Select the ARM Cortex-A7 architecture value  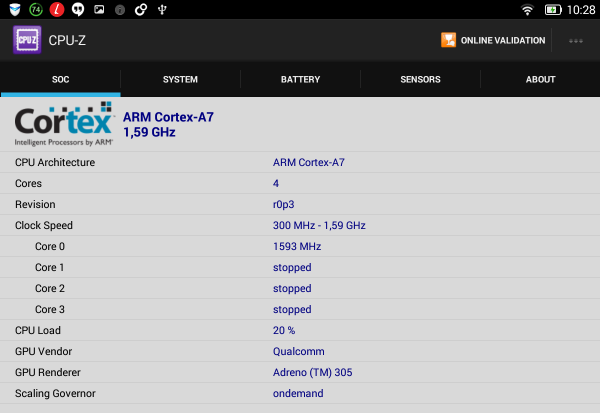click(x=309, y=162)
